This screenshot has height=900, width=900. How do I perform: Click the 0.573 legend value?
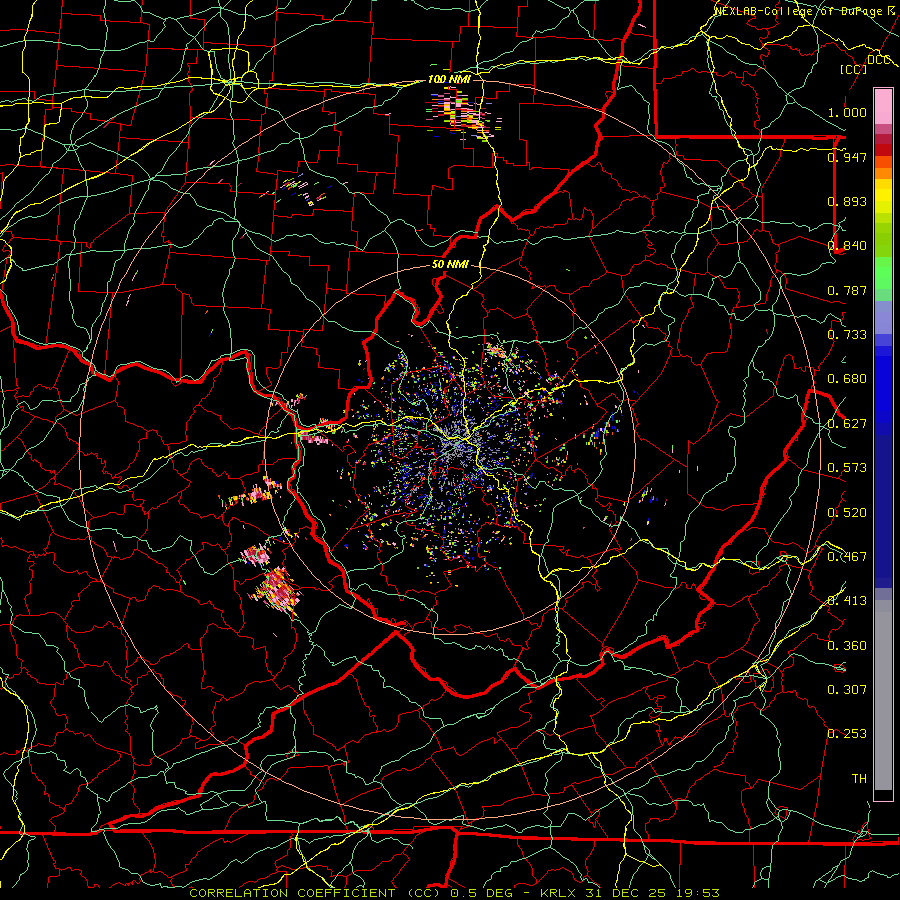click(x=847, y=468)
